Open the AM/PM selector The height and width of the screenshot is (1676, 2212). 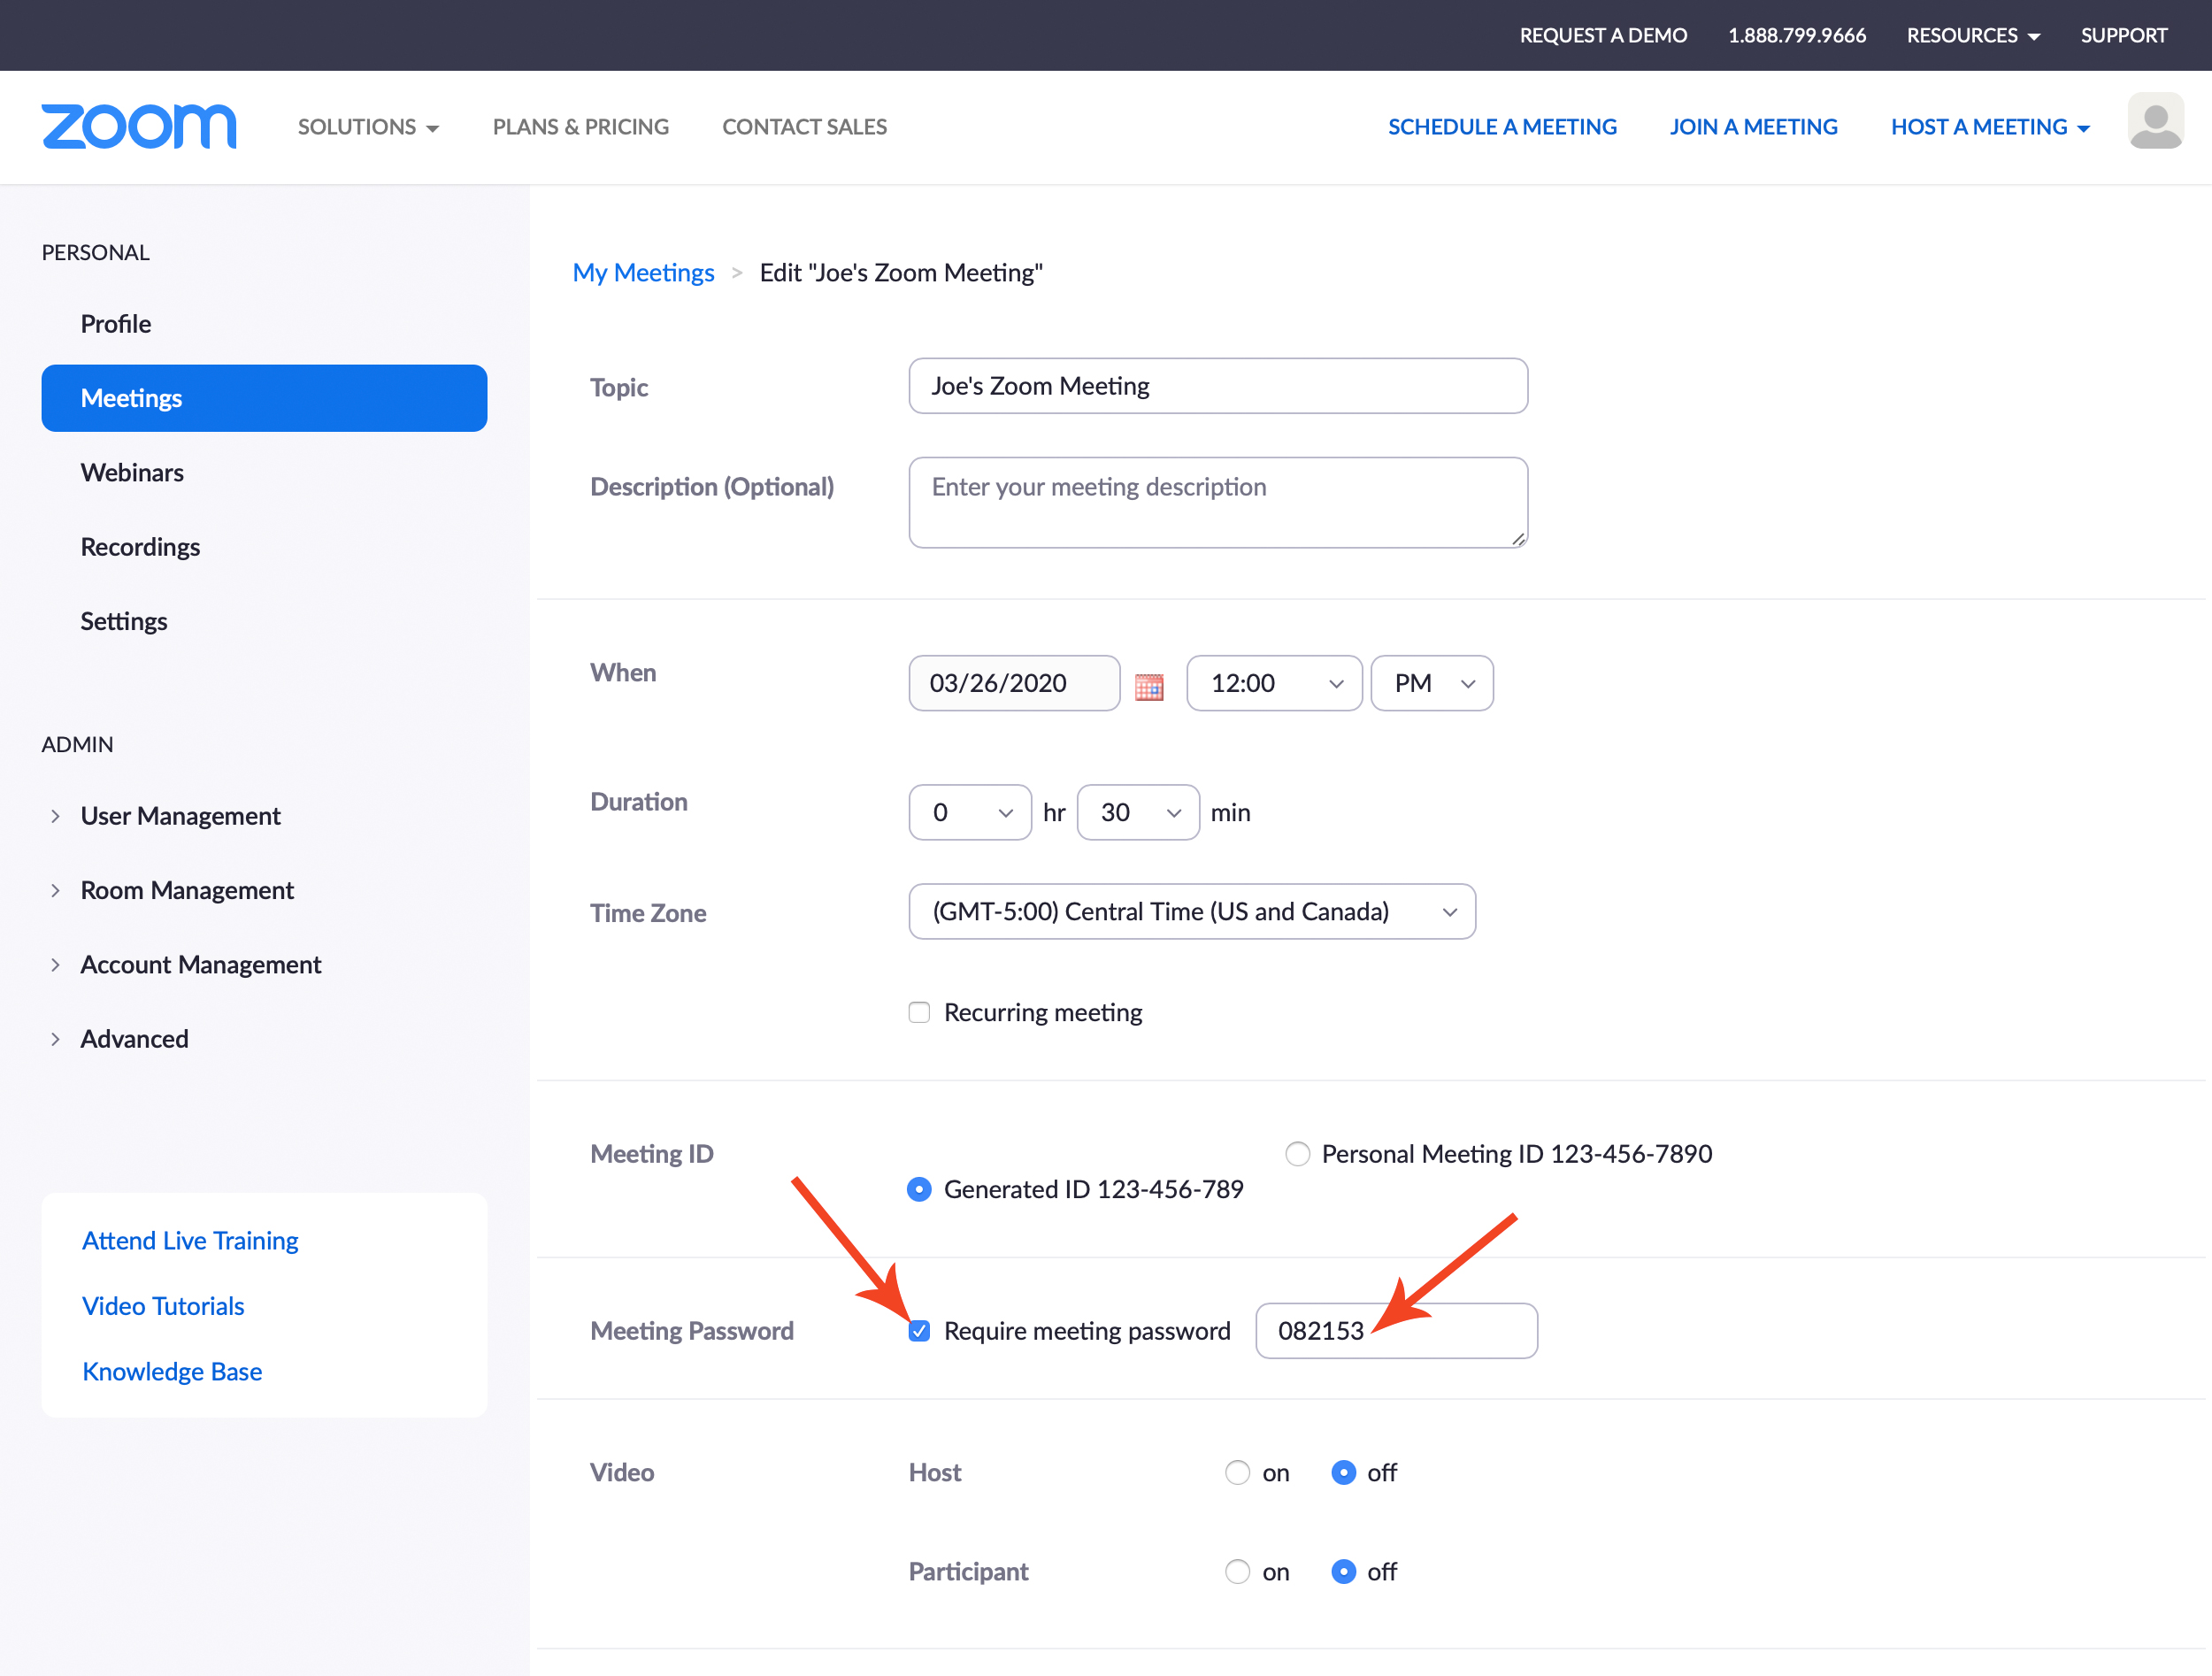click(1431, 683)
